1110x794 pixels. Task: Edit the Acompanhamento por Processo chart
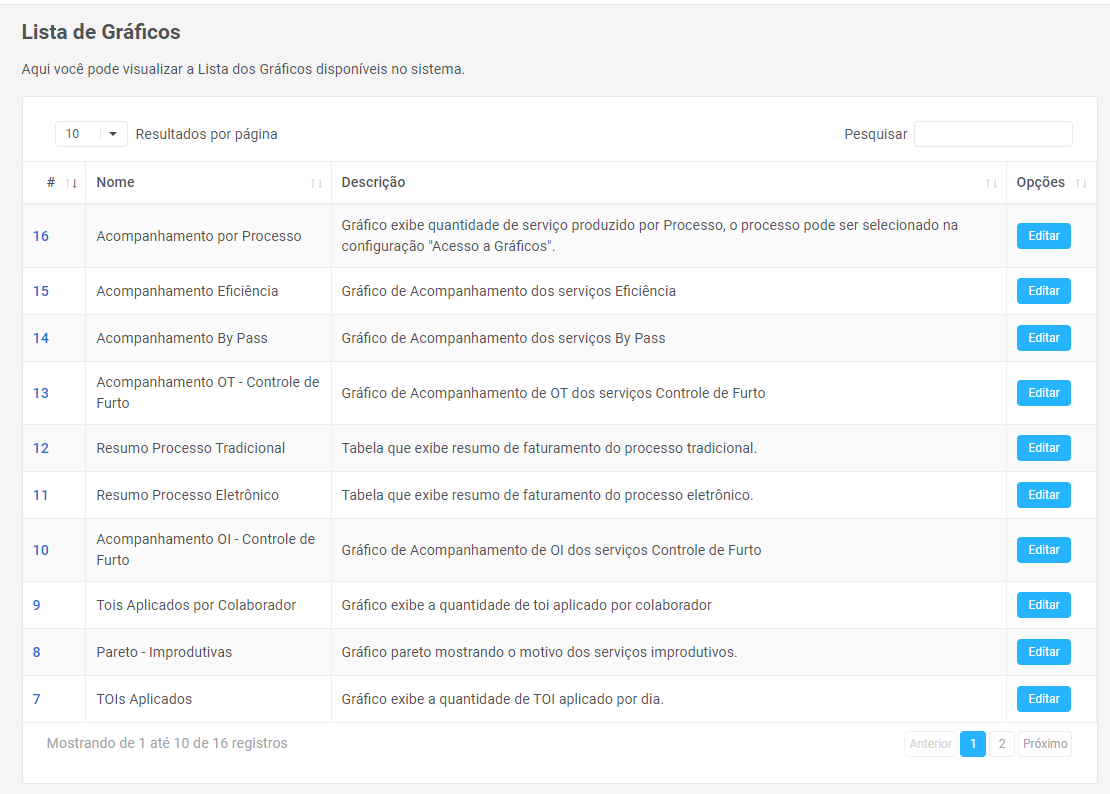tap(1043, 236)
